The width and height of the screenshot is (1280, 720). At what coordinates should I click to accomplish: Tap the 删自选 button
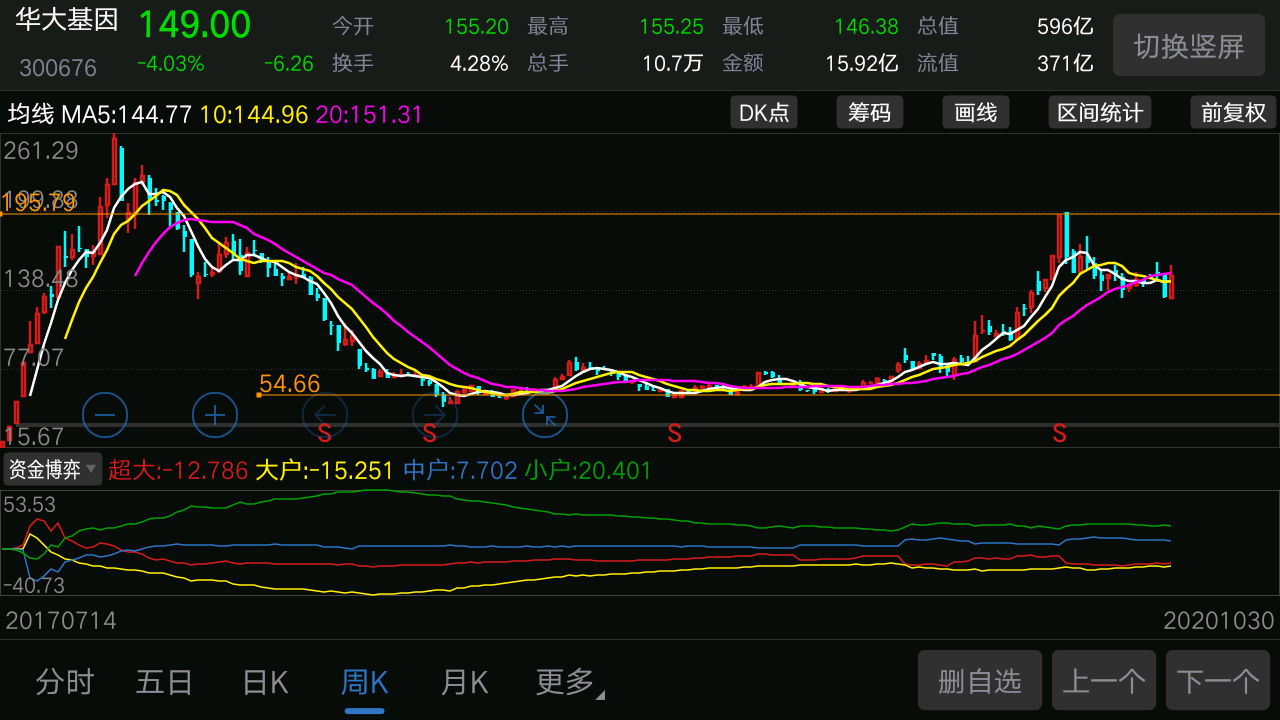point(980,681)
